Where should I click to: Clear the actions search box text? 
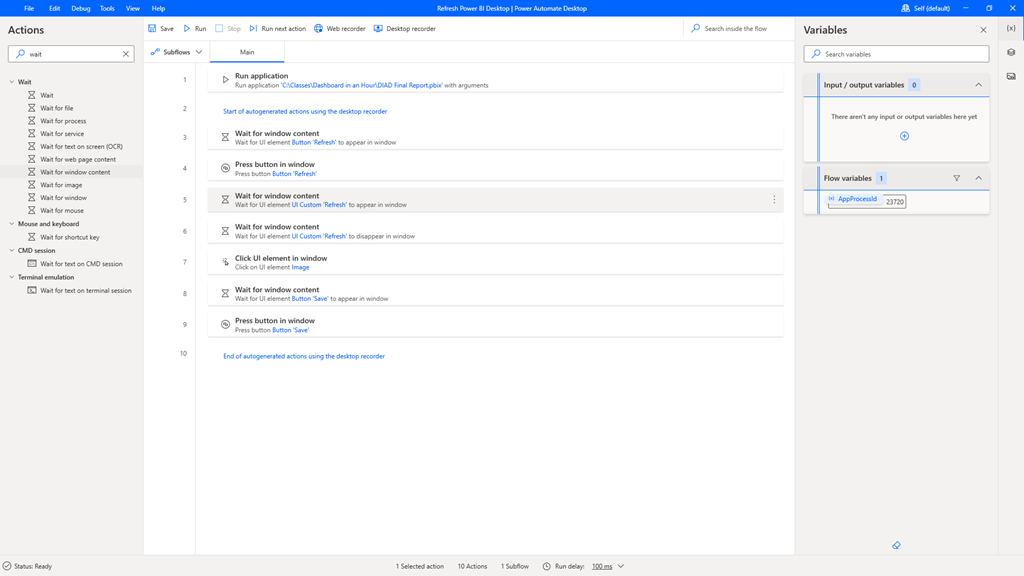tap(126, 54)
